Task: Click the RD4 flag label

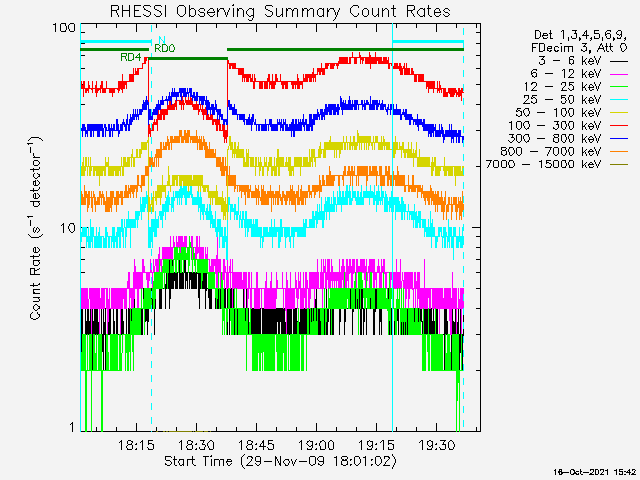Action: click(x=131, y=57)
